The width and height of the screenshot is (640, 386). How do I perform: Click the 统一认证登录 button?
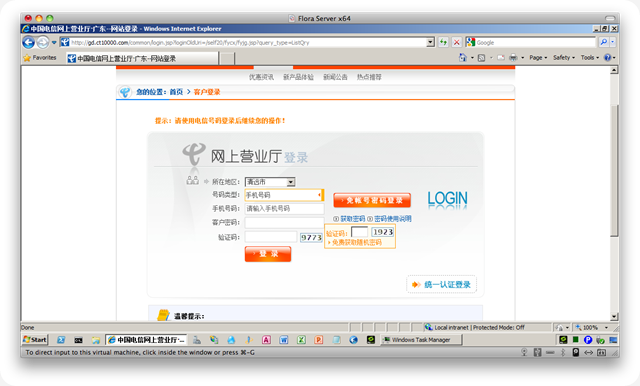[442, 284]
